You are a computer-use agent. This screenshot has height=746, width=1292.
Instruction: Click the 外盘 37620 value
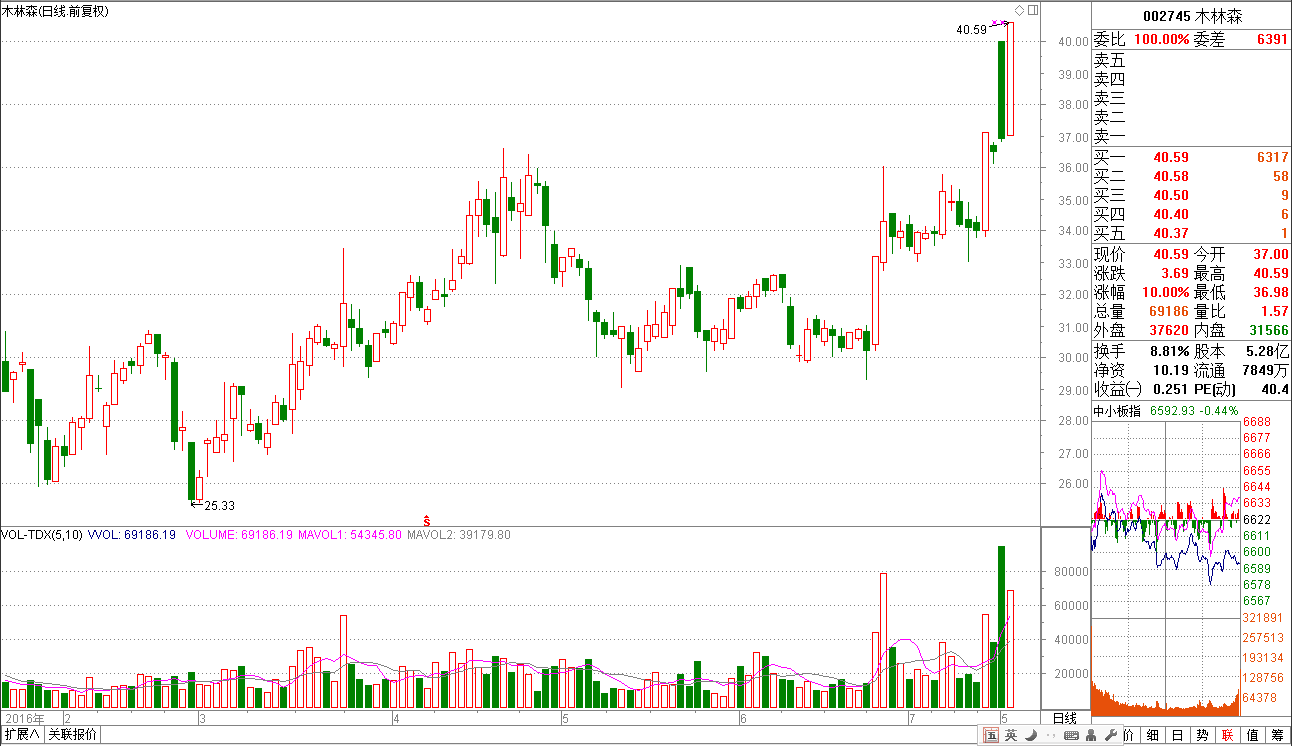pyautogui.click(x=1167, y=330)
